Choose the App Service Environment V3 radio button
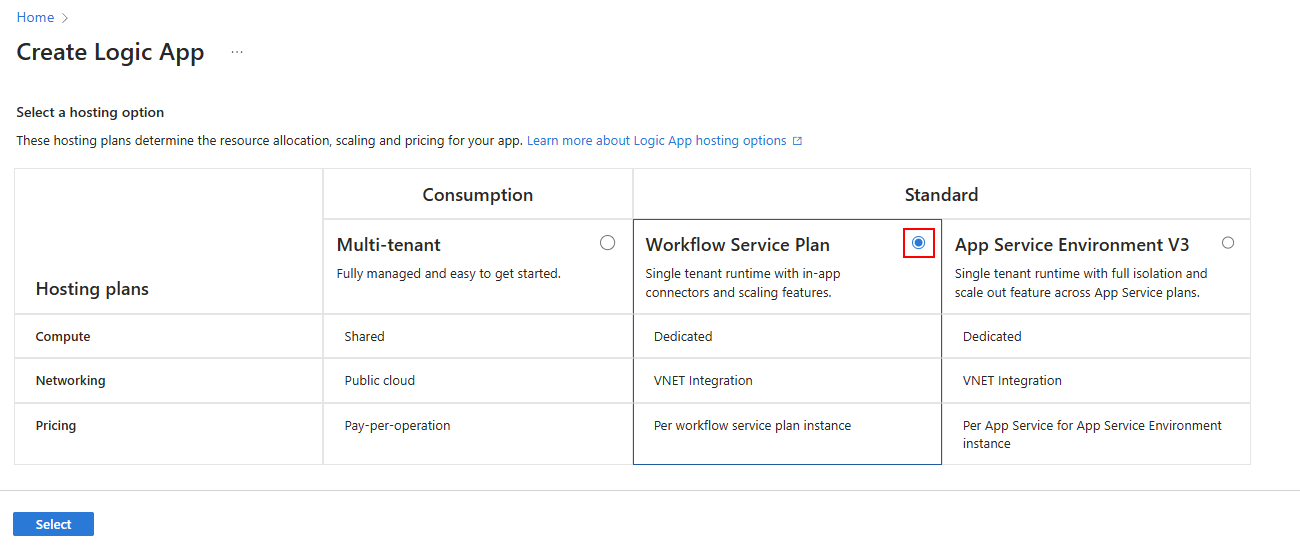 pyautogui.click(x=1228, y=243)
